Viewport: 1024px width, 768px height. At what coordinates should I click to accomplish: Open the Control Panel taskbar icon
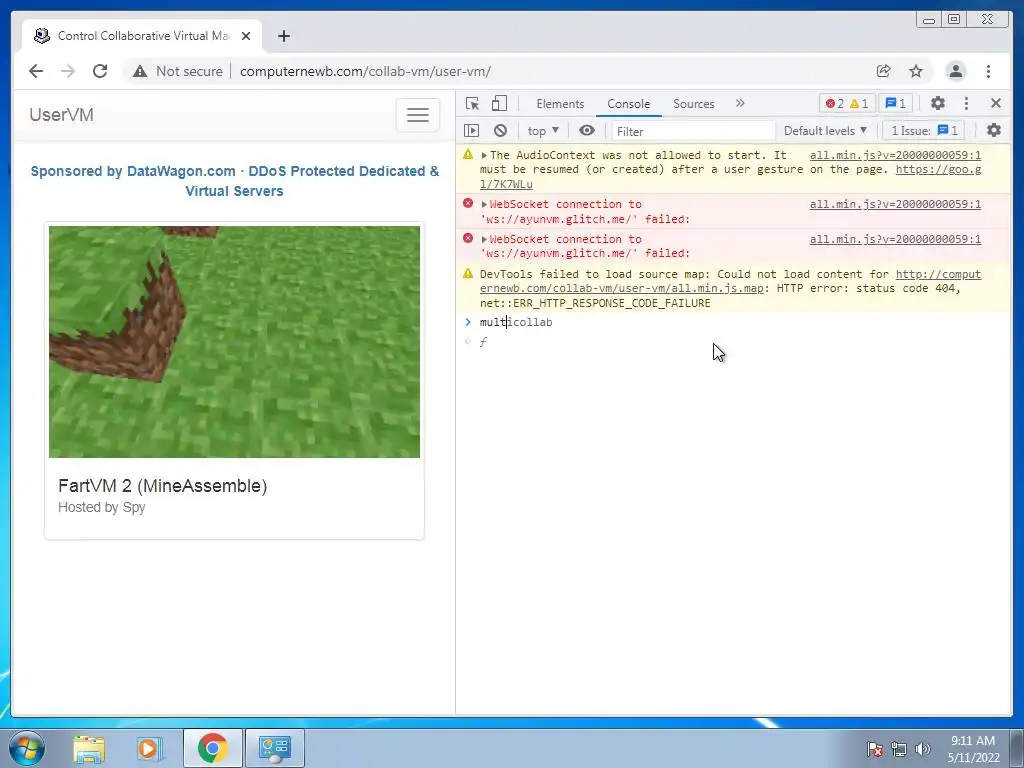[274, 748]
